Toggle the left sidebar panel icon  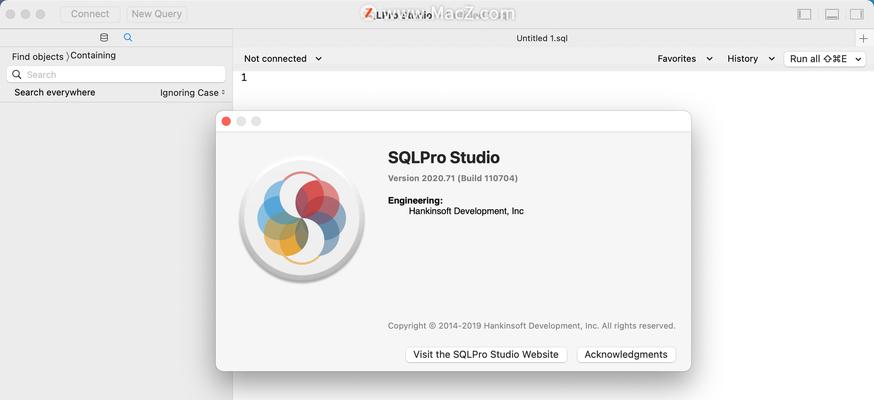pyautogui.click(x=804, y=14)
